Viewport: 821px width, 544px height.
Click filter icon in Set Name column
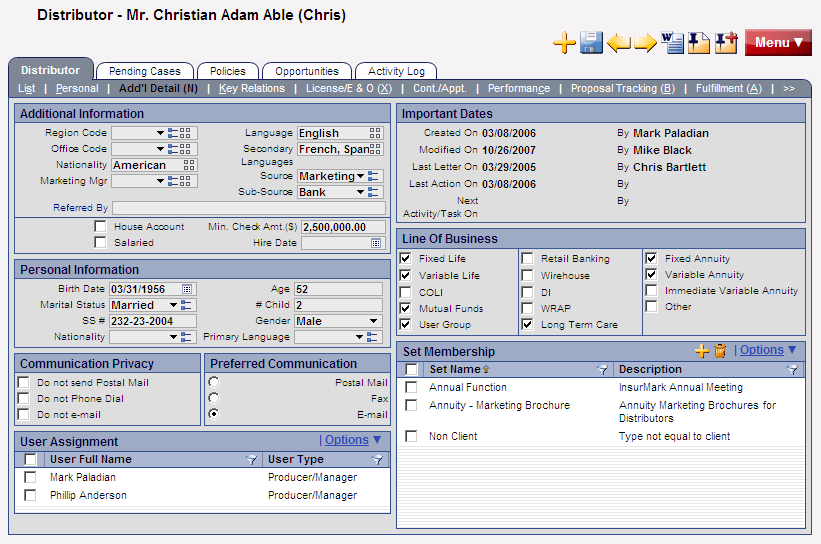pos(602,370)
